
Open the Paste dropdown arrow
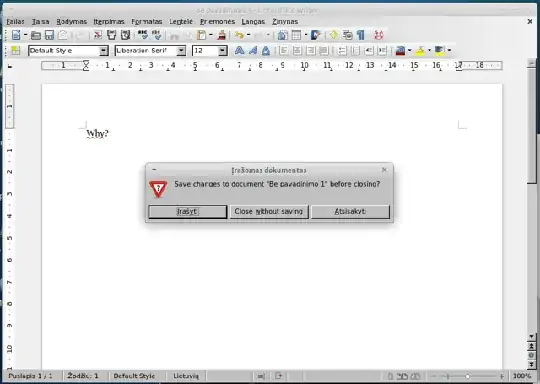[211, 35]
